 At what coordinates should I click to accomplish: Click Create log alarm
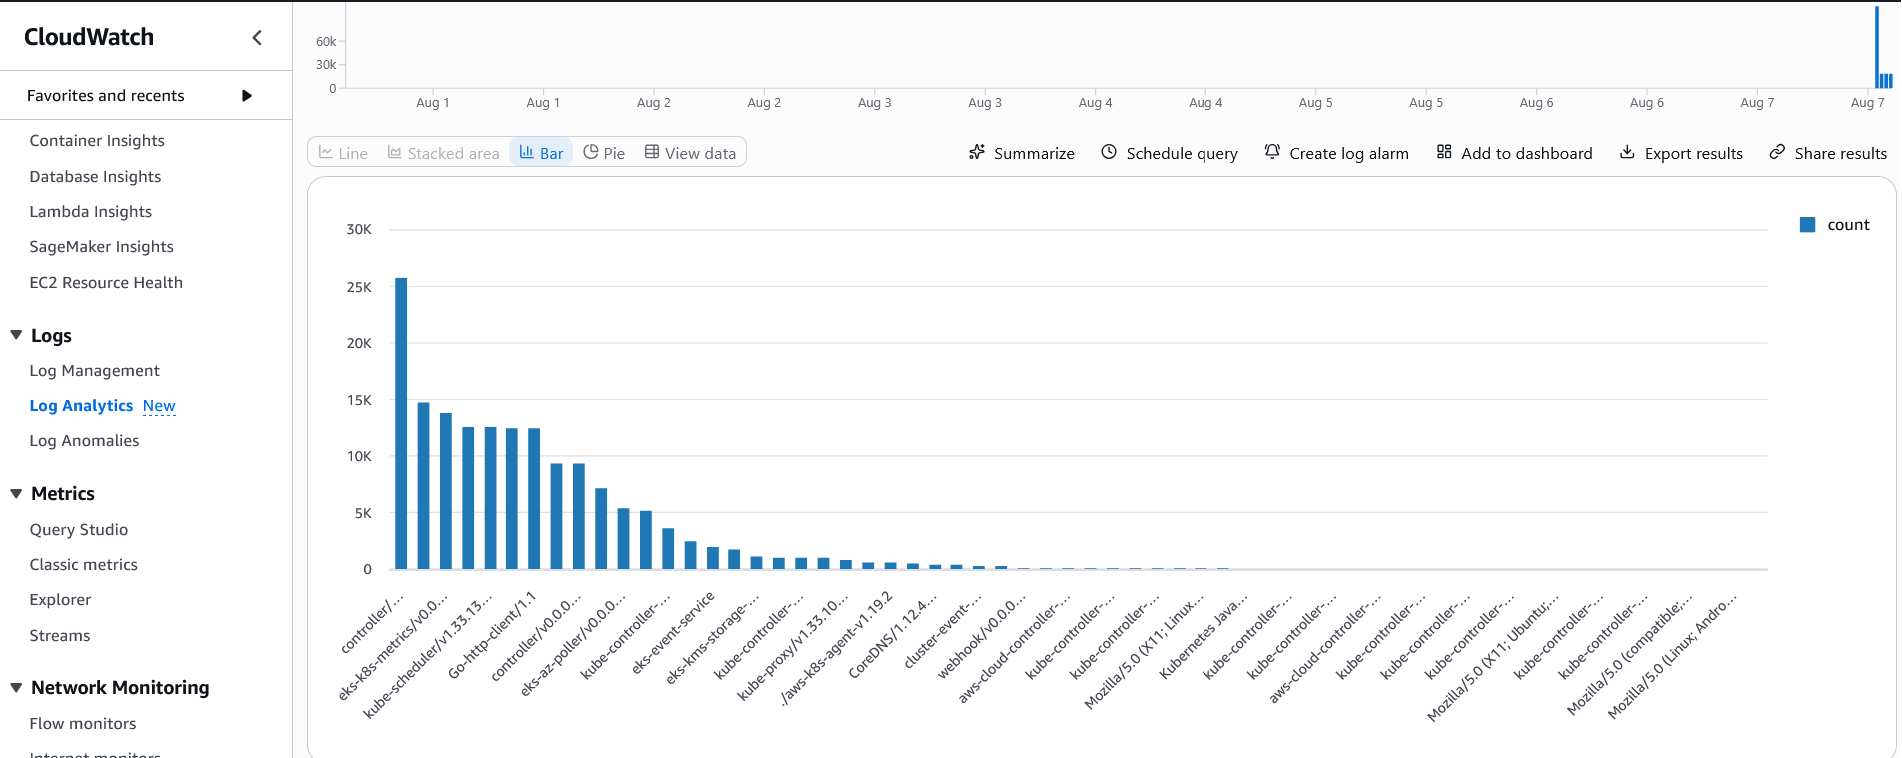[x=1336, y=153]
